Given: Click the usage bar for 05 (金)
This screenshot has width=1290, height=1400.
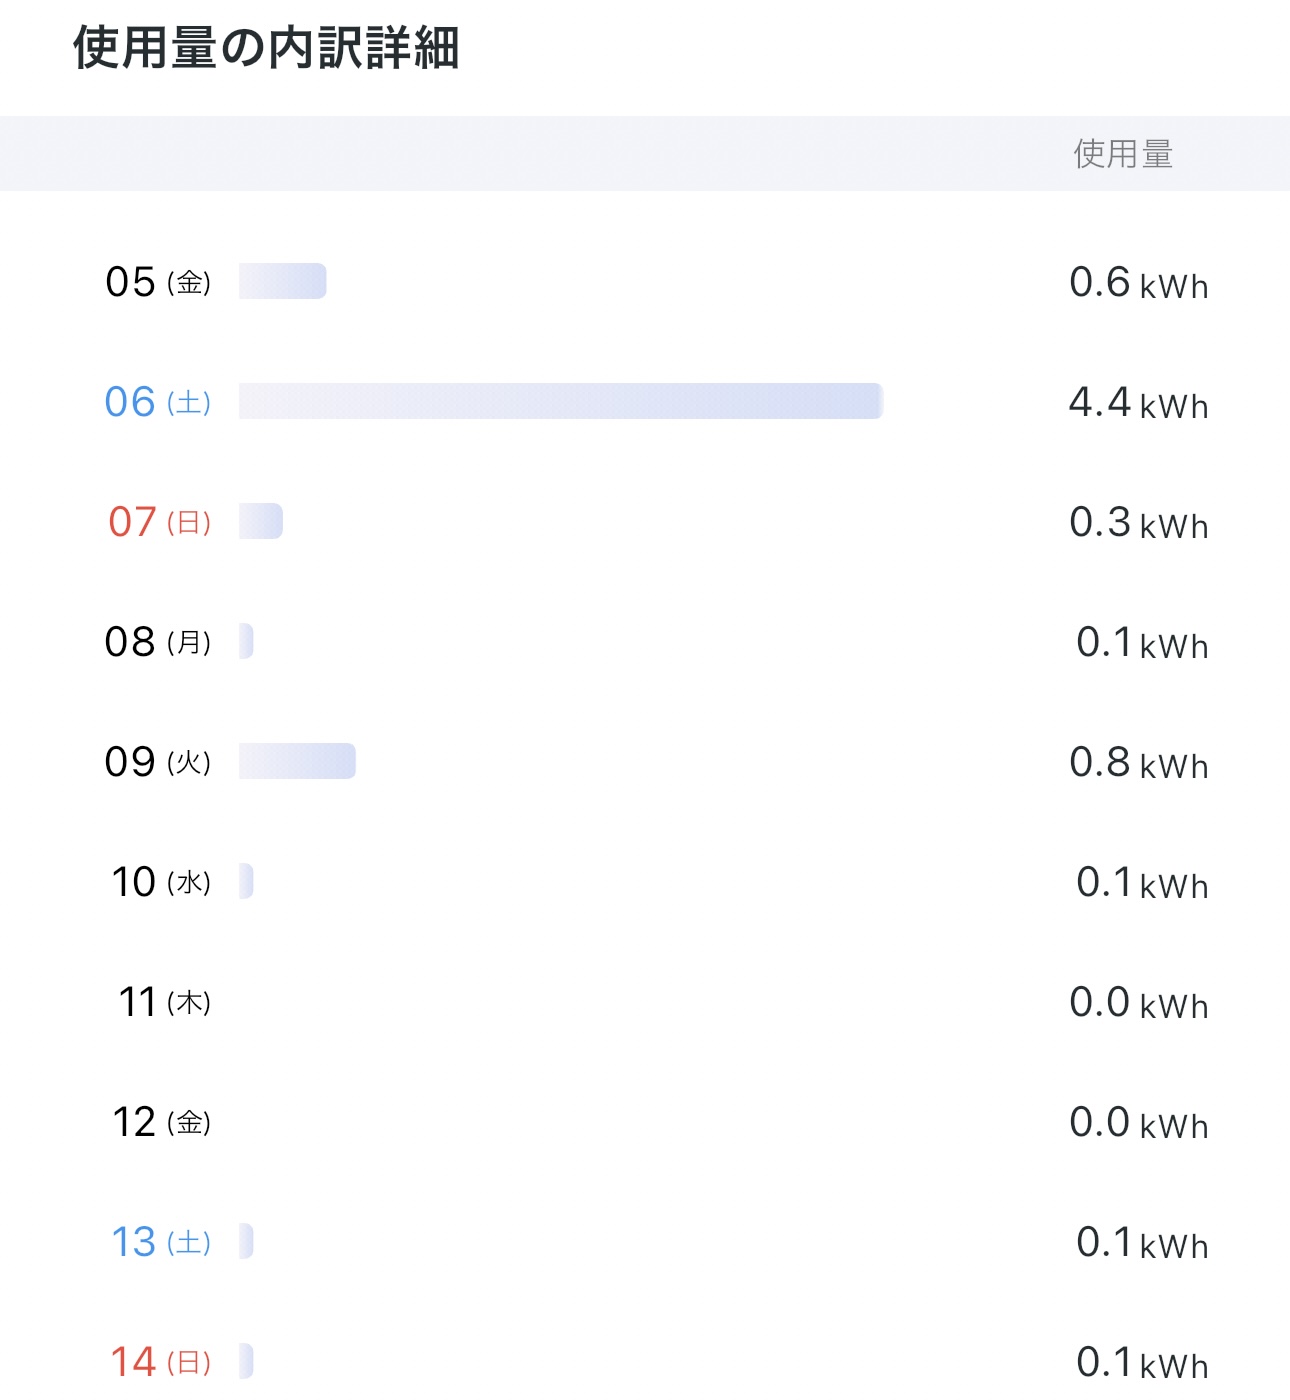Looking at the screenshot, I should tap(282, 281).
